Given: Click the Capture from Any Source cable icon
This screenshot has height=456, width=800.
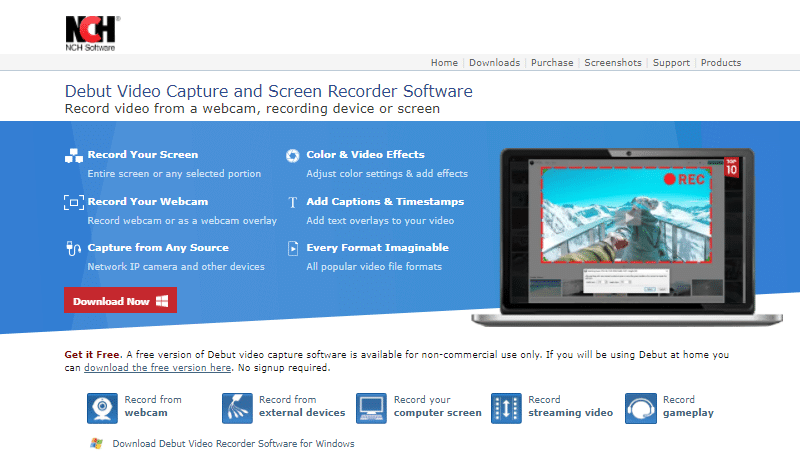Looking at the screenshot, I should [x=74, y=248].
